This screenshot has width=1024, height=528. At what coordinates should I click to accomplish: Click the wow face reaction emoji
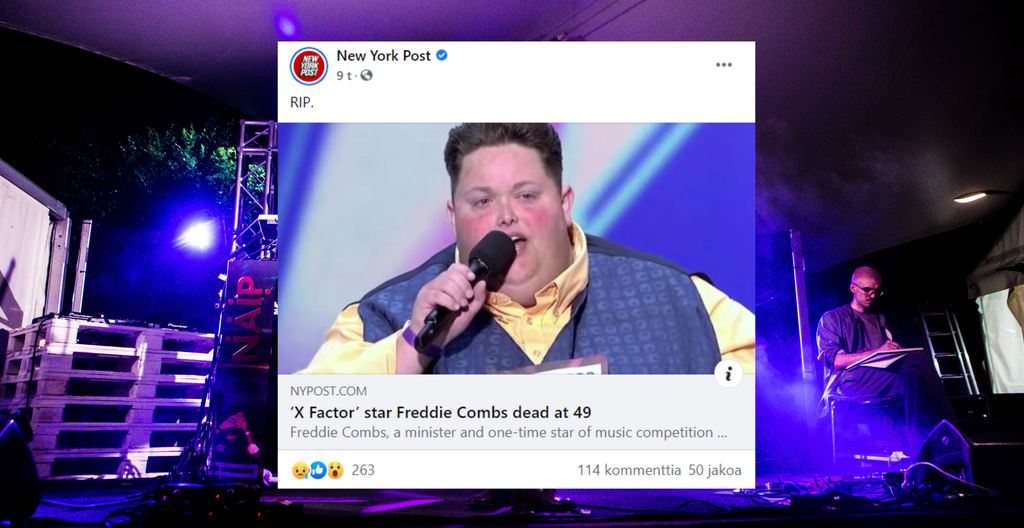(336, 470)
